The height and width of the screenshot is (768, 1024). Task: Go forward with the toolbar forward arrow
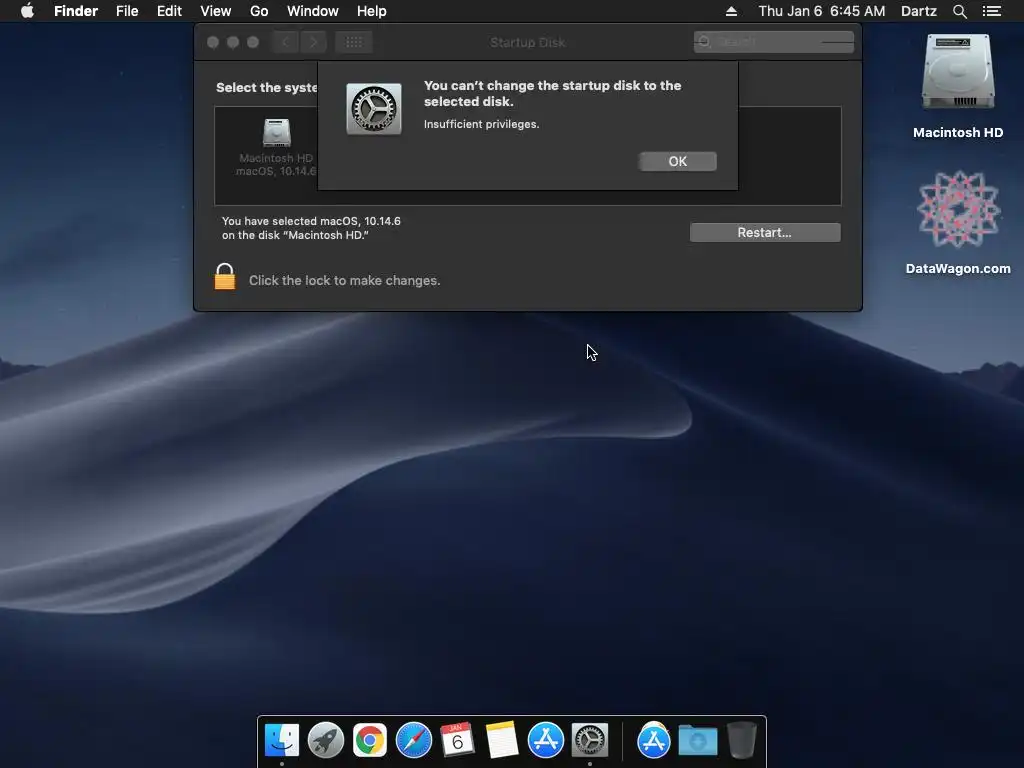point(313,42)
